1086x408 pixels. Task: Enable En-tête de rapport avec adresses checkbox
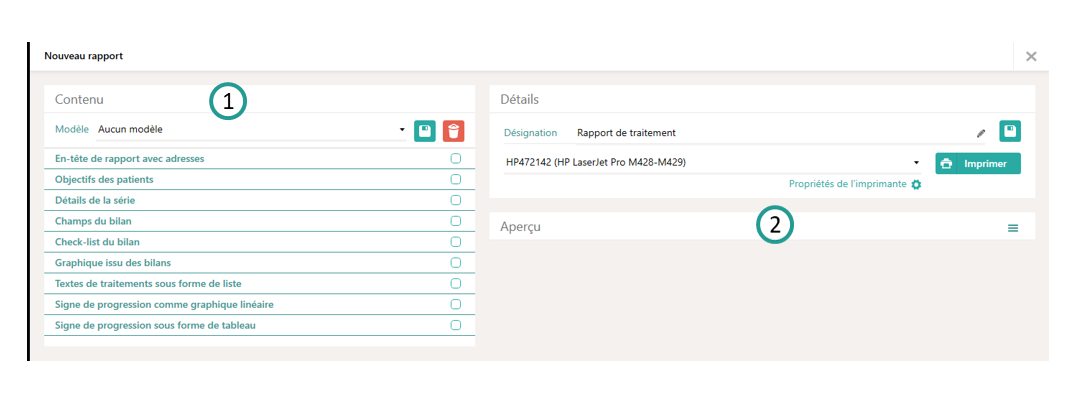(456, 159)
